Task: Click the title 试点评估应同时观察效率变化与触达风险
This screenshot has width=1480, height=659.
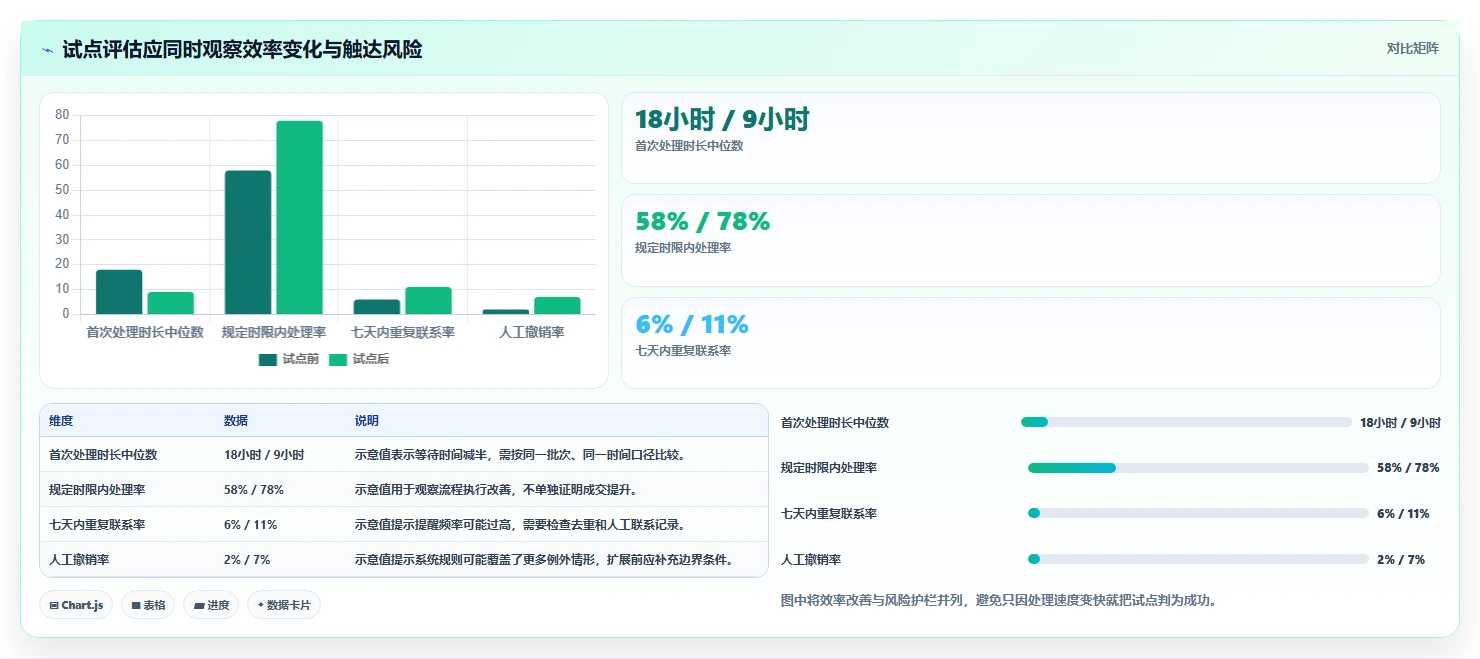Action: (242, 50)
